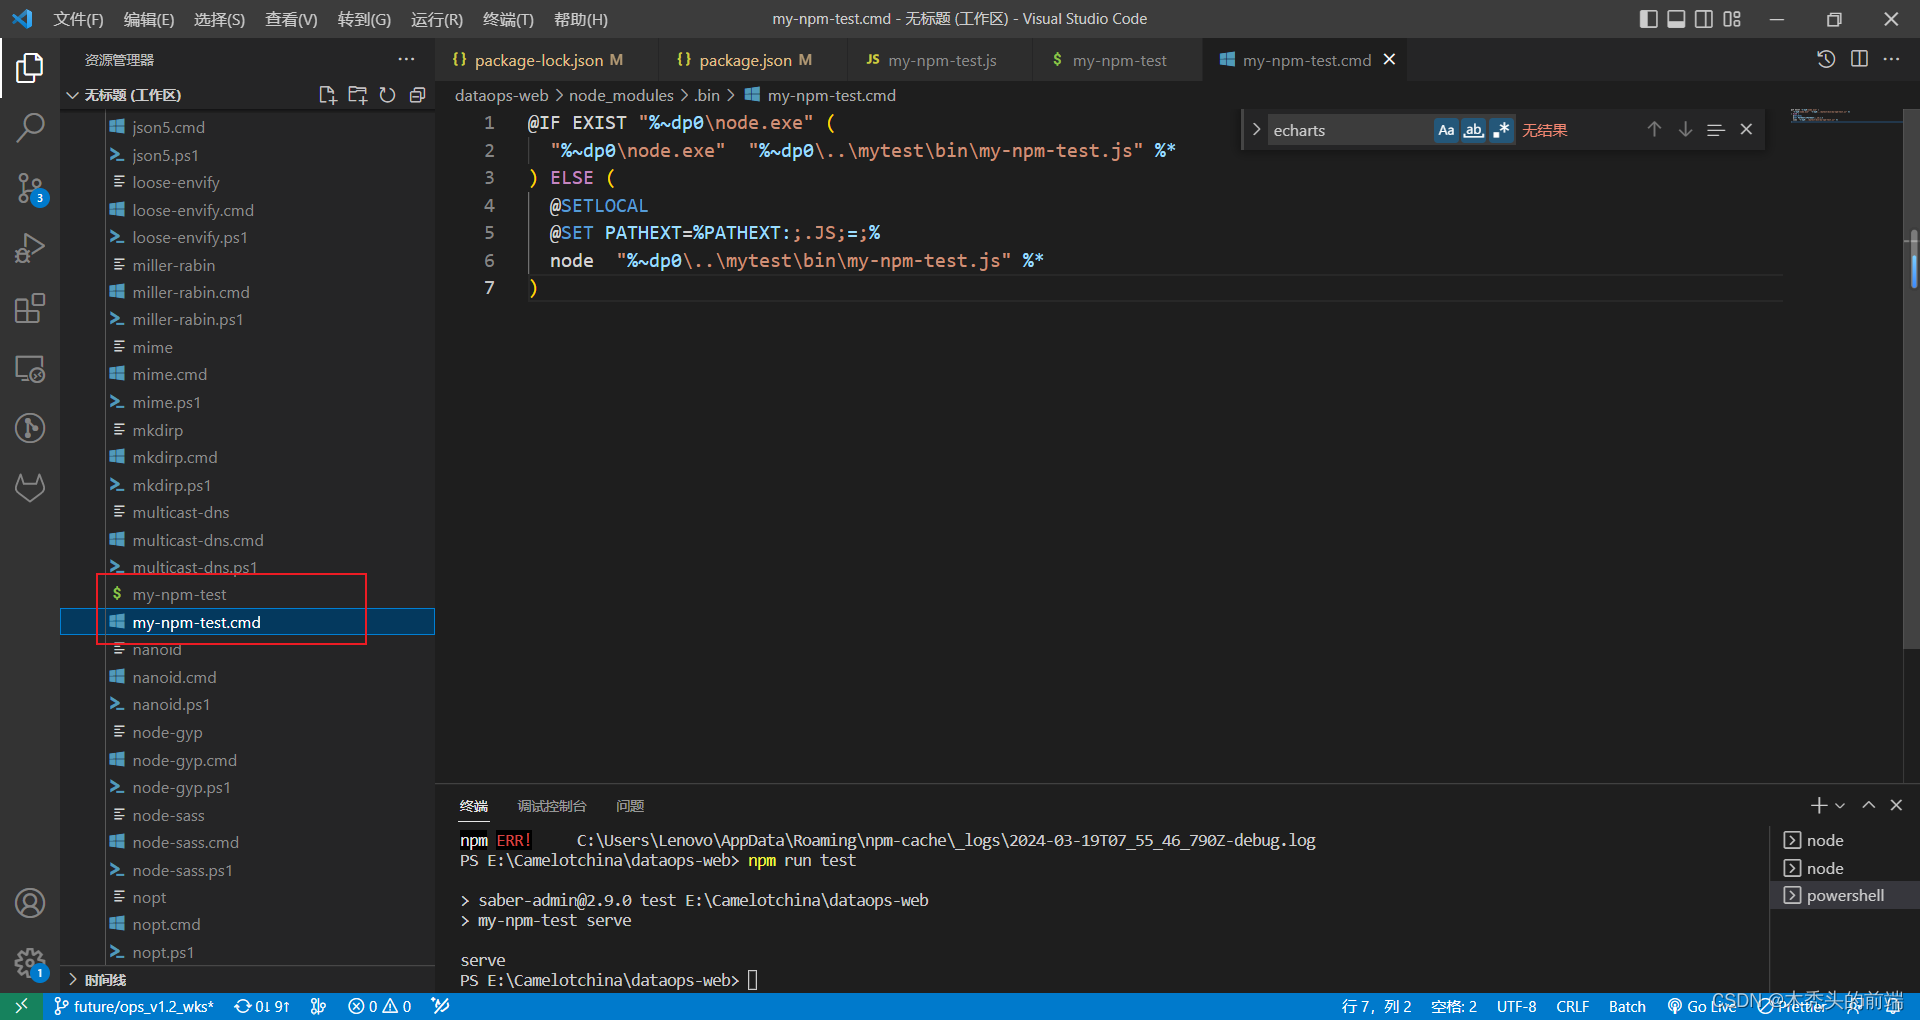Viewport: 1920px width, 1020px height.
Task: Collapse the 无标题 workspace section
Action: click(72, 95)
